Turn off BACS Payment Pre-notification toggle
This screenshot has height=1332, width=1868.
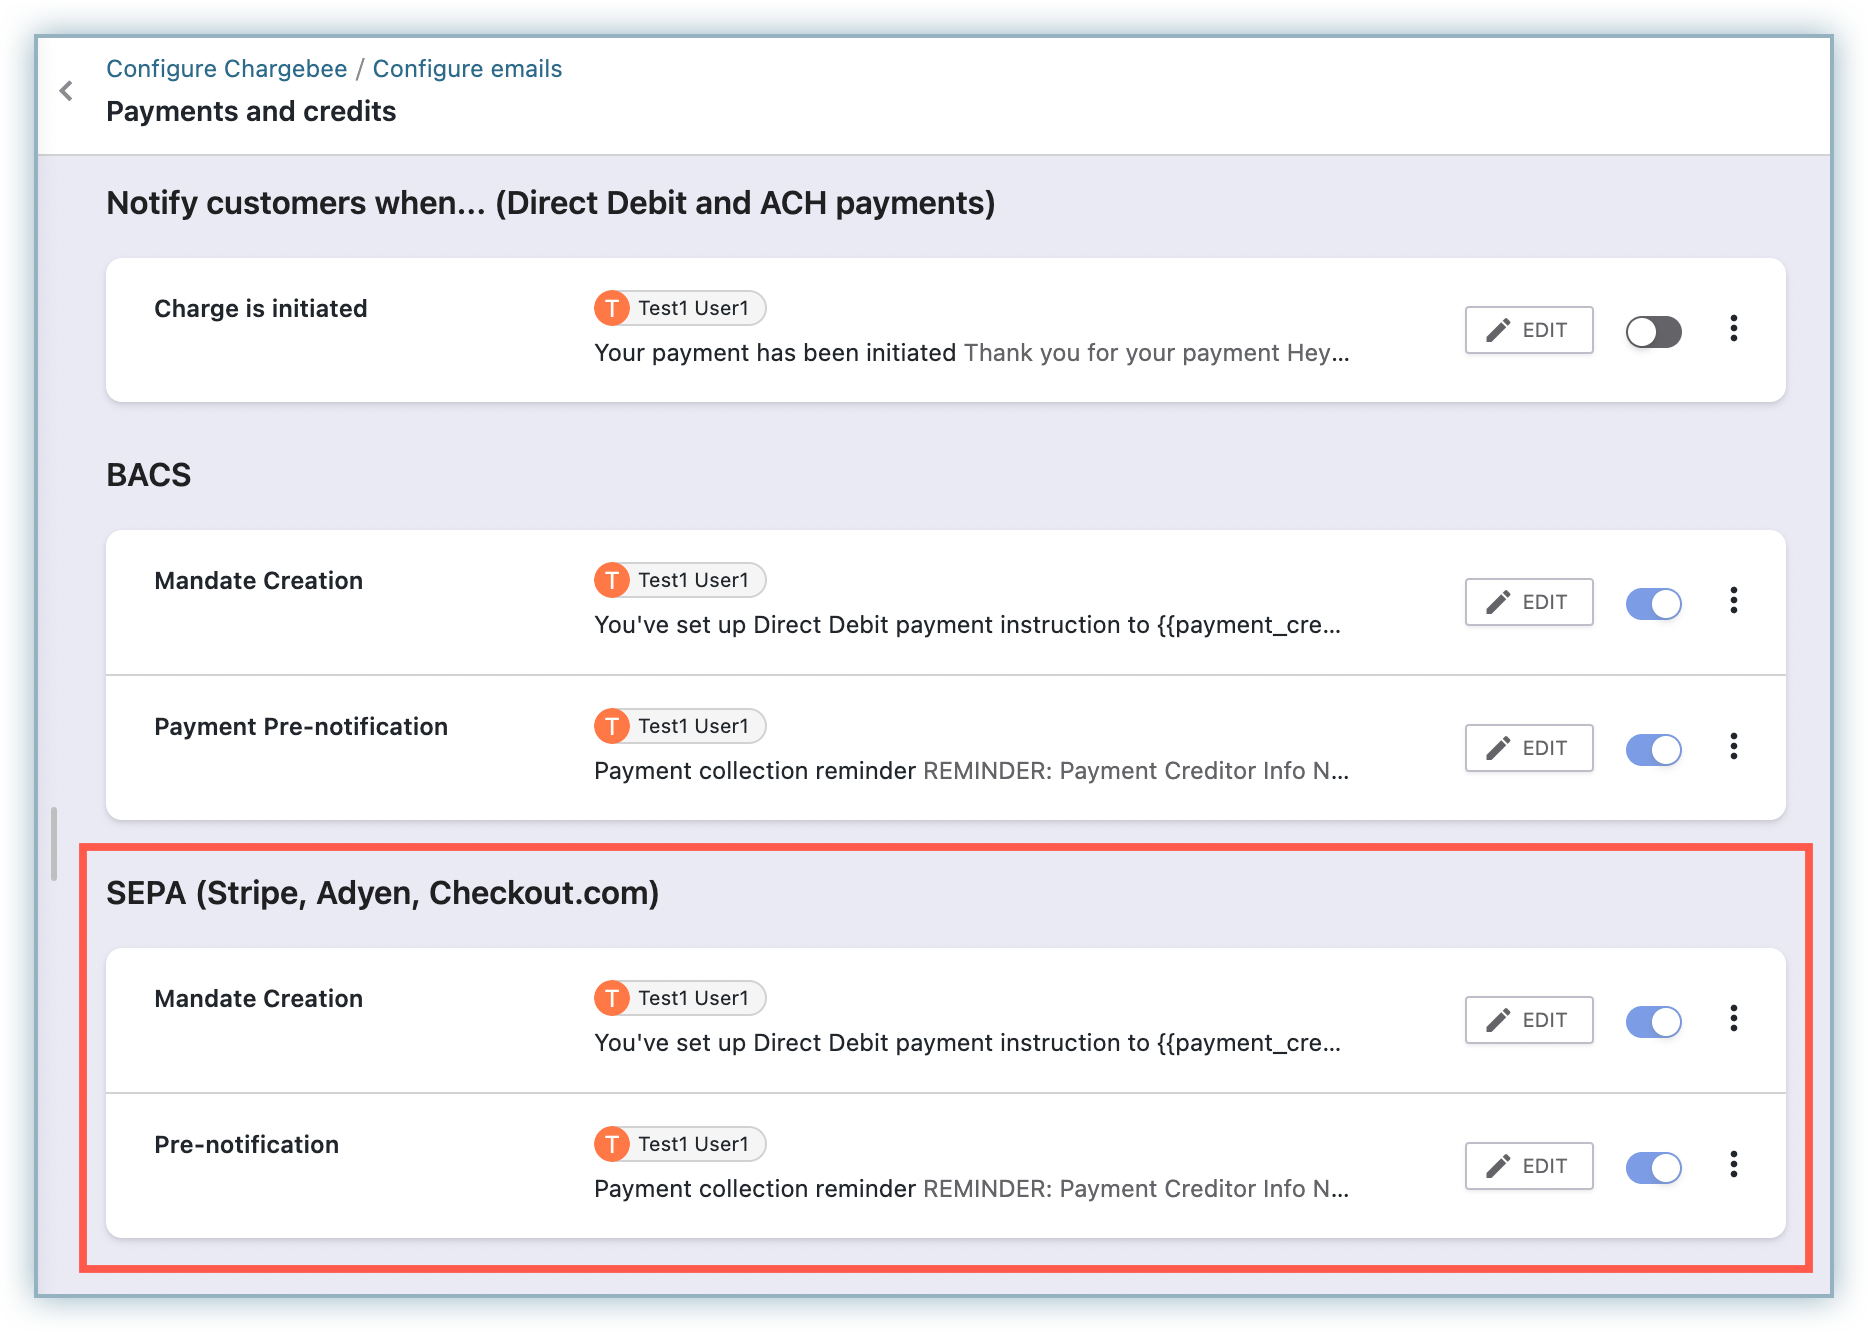coord(1653,749)
